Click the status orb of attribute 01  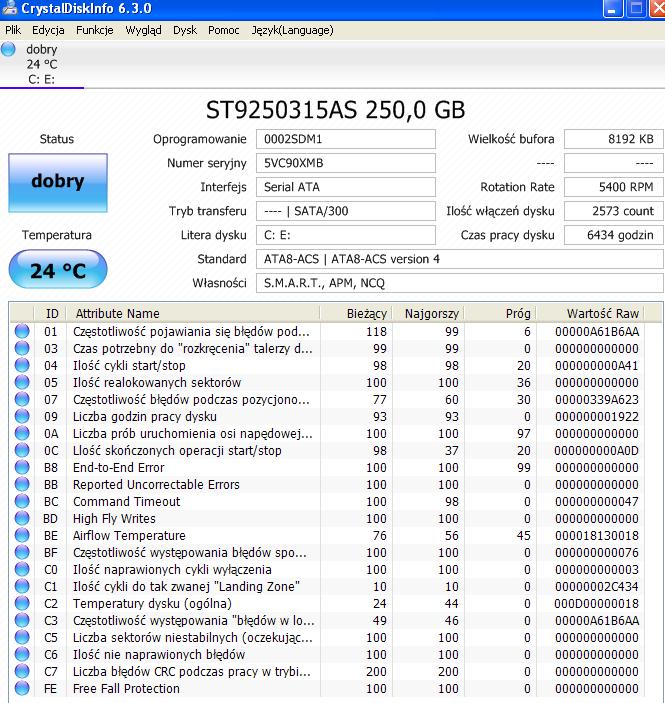click(22, 331)
